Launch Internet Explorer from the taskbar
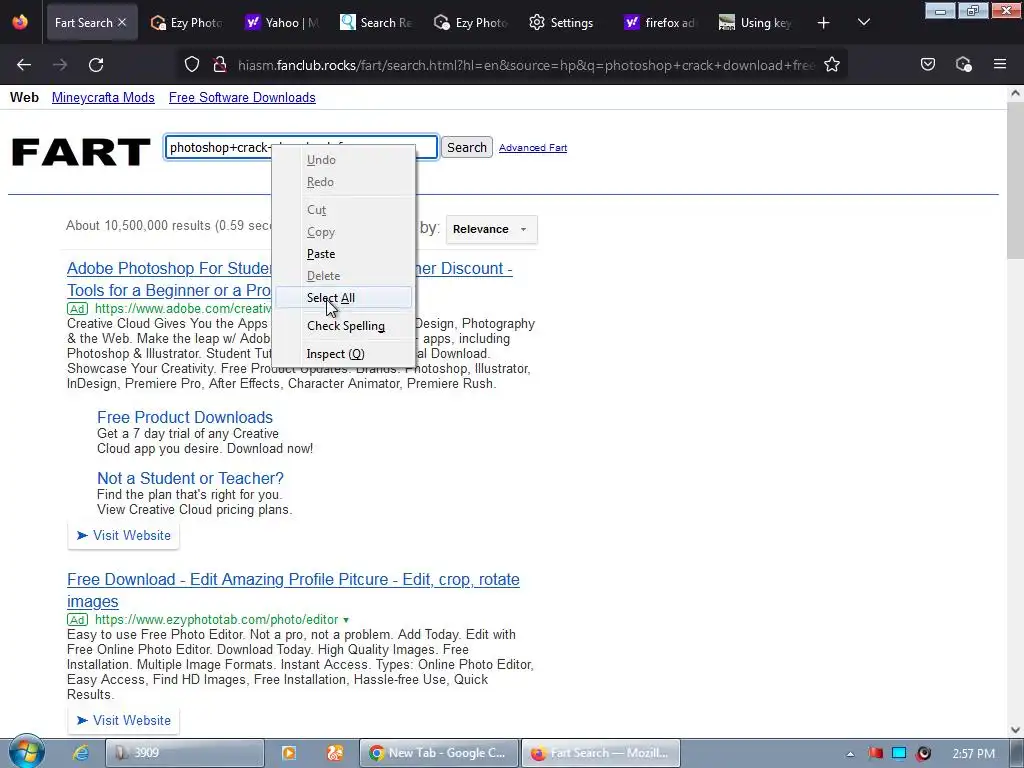The height and width of the screenshot is (768, 1024). point(80,753)
